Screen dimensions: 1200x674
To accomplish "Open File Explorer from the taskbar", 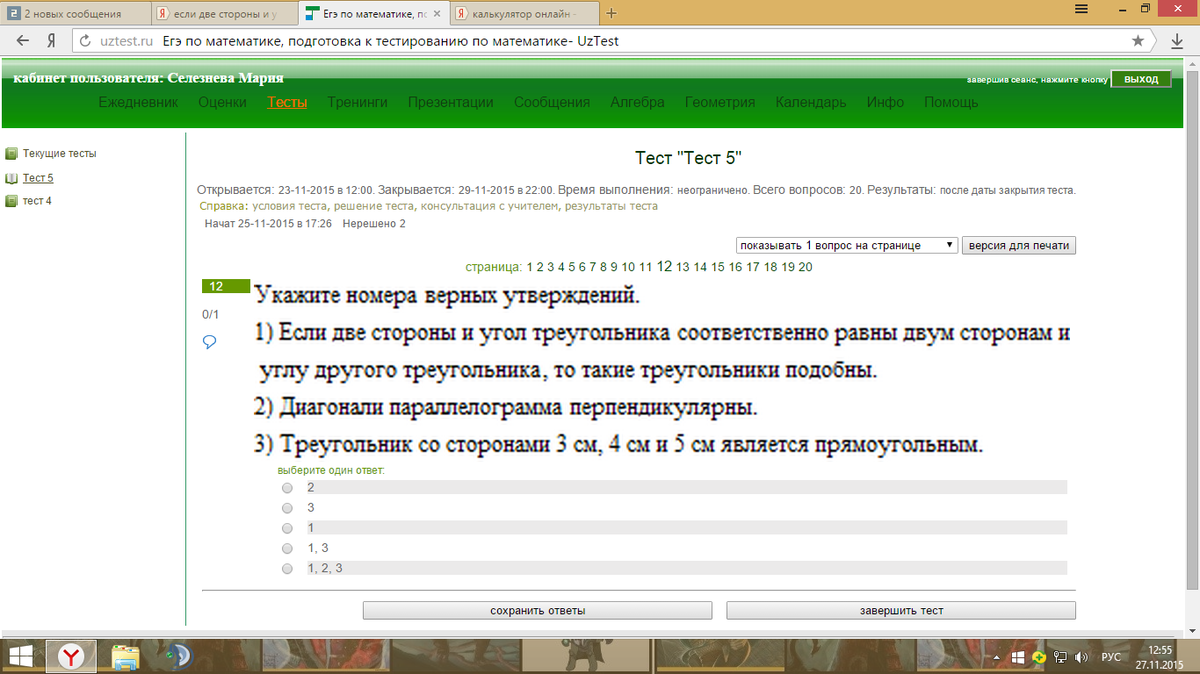I will (126, 656).
